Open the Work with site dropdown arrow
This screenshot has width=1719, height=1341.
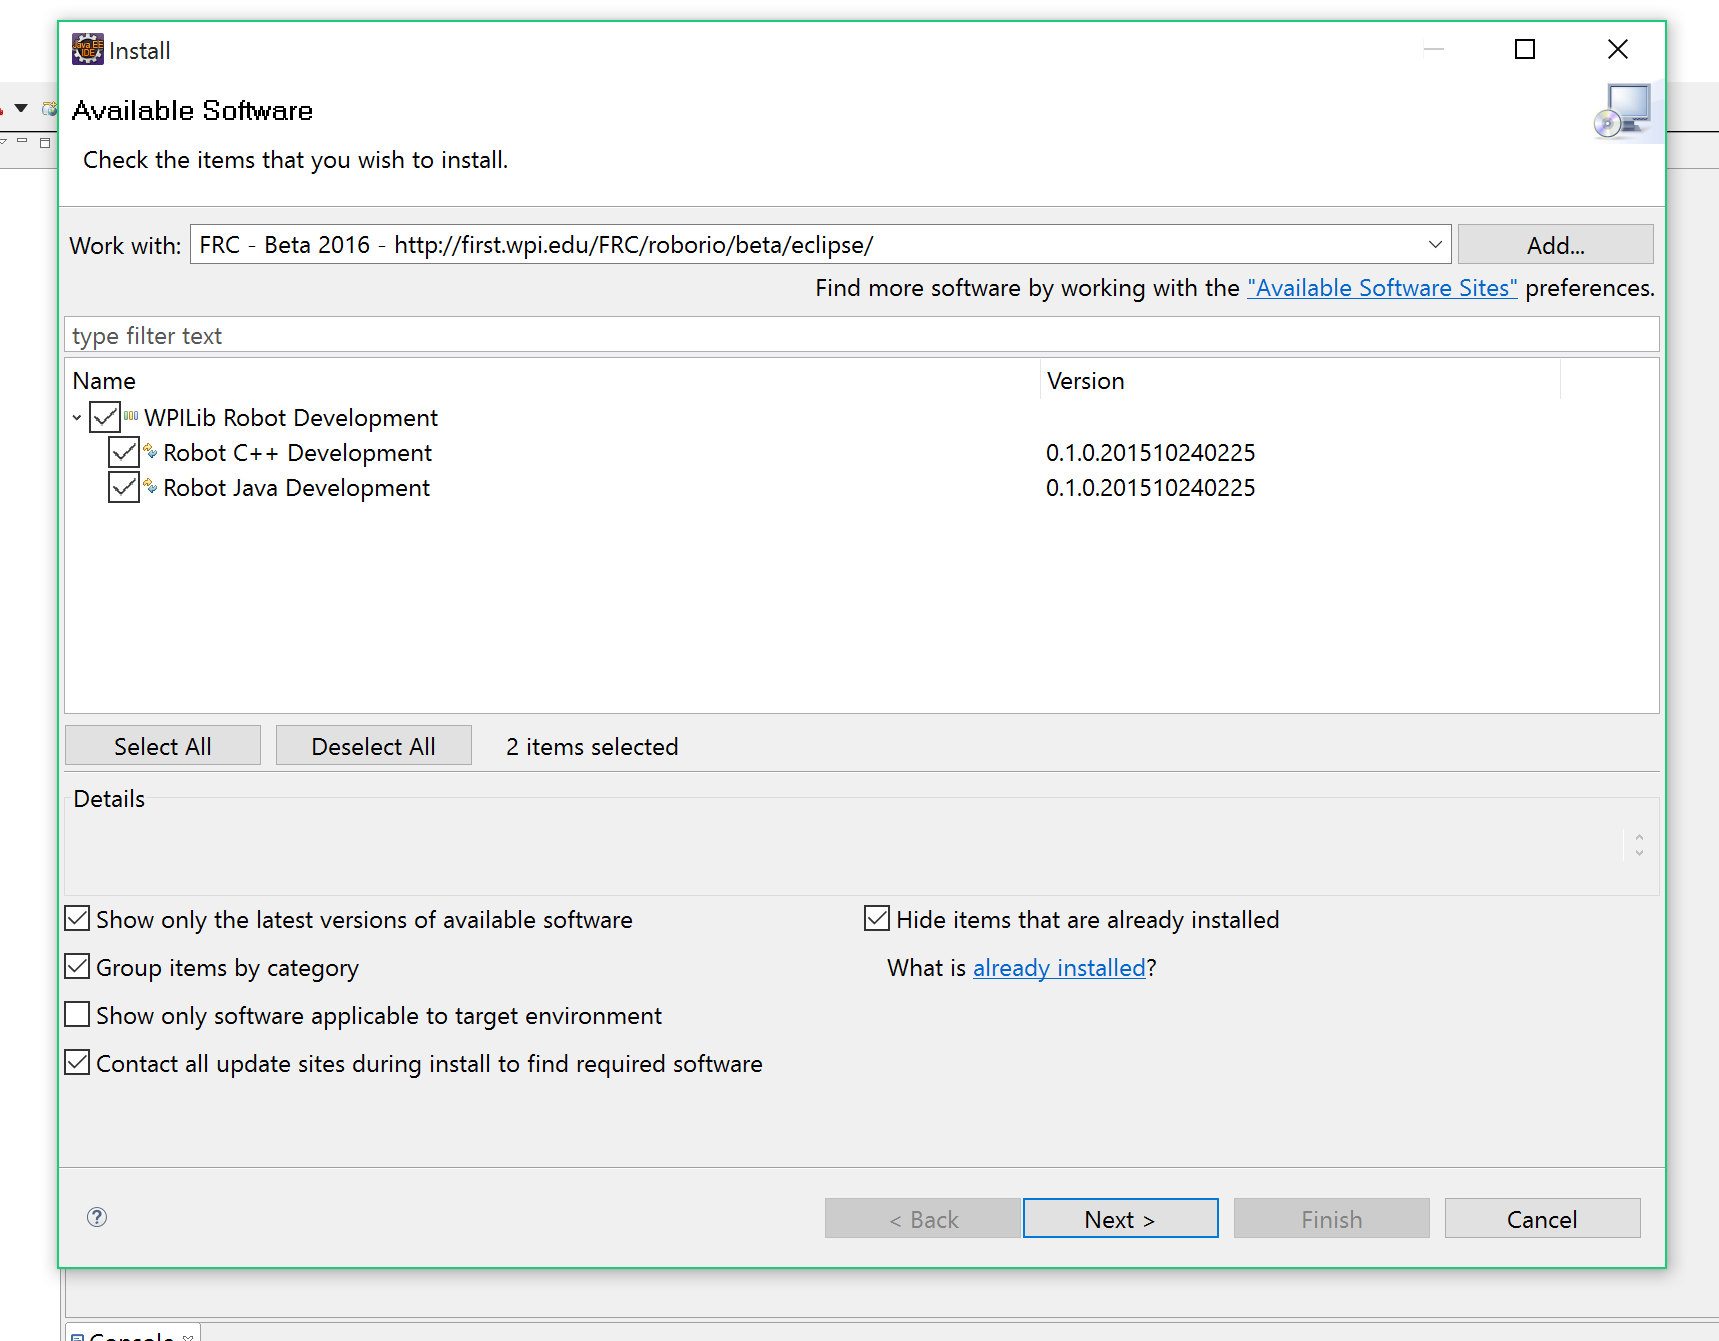(1435, 244)
